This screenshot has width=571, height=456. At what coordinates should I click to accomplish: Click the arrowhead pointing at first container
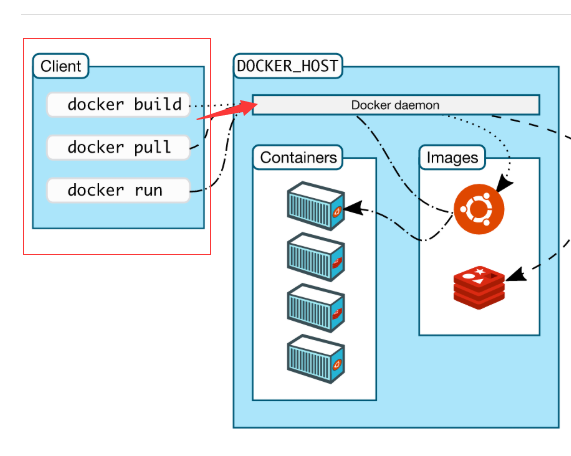pyautogui.click(x=353, y=208)
